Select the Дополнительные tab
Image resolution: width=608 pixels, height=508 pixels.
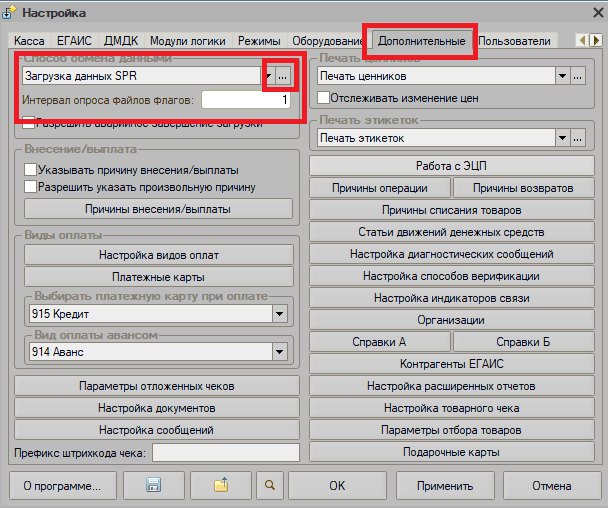421,41
